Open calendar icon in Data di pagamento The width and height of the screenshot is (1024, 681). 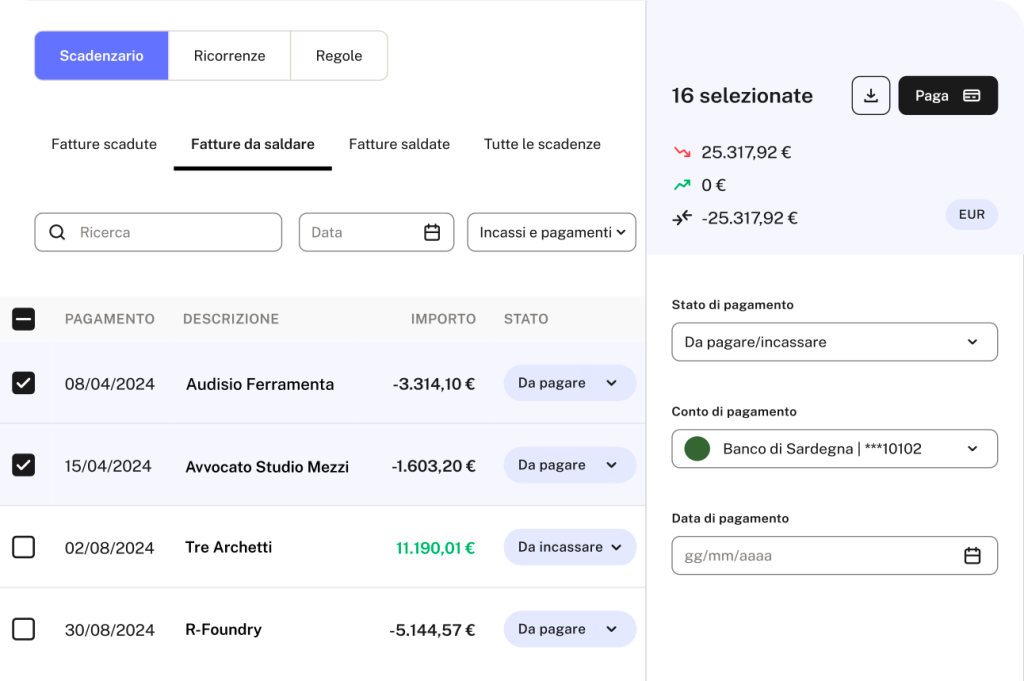[972, 556]
